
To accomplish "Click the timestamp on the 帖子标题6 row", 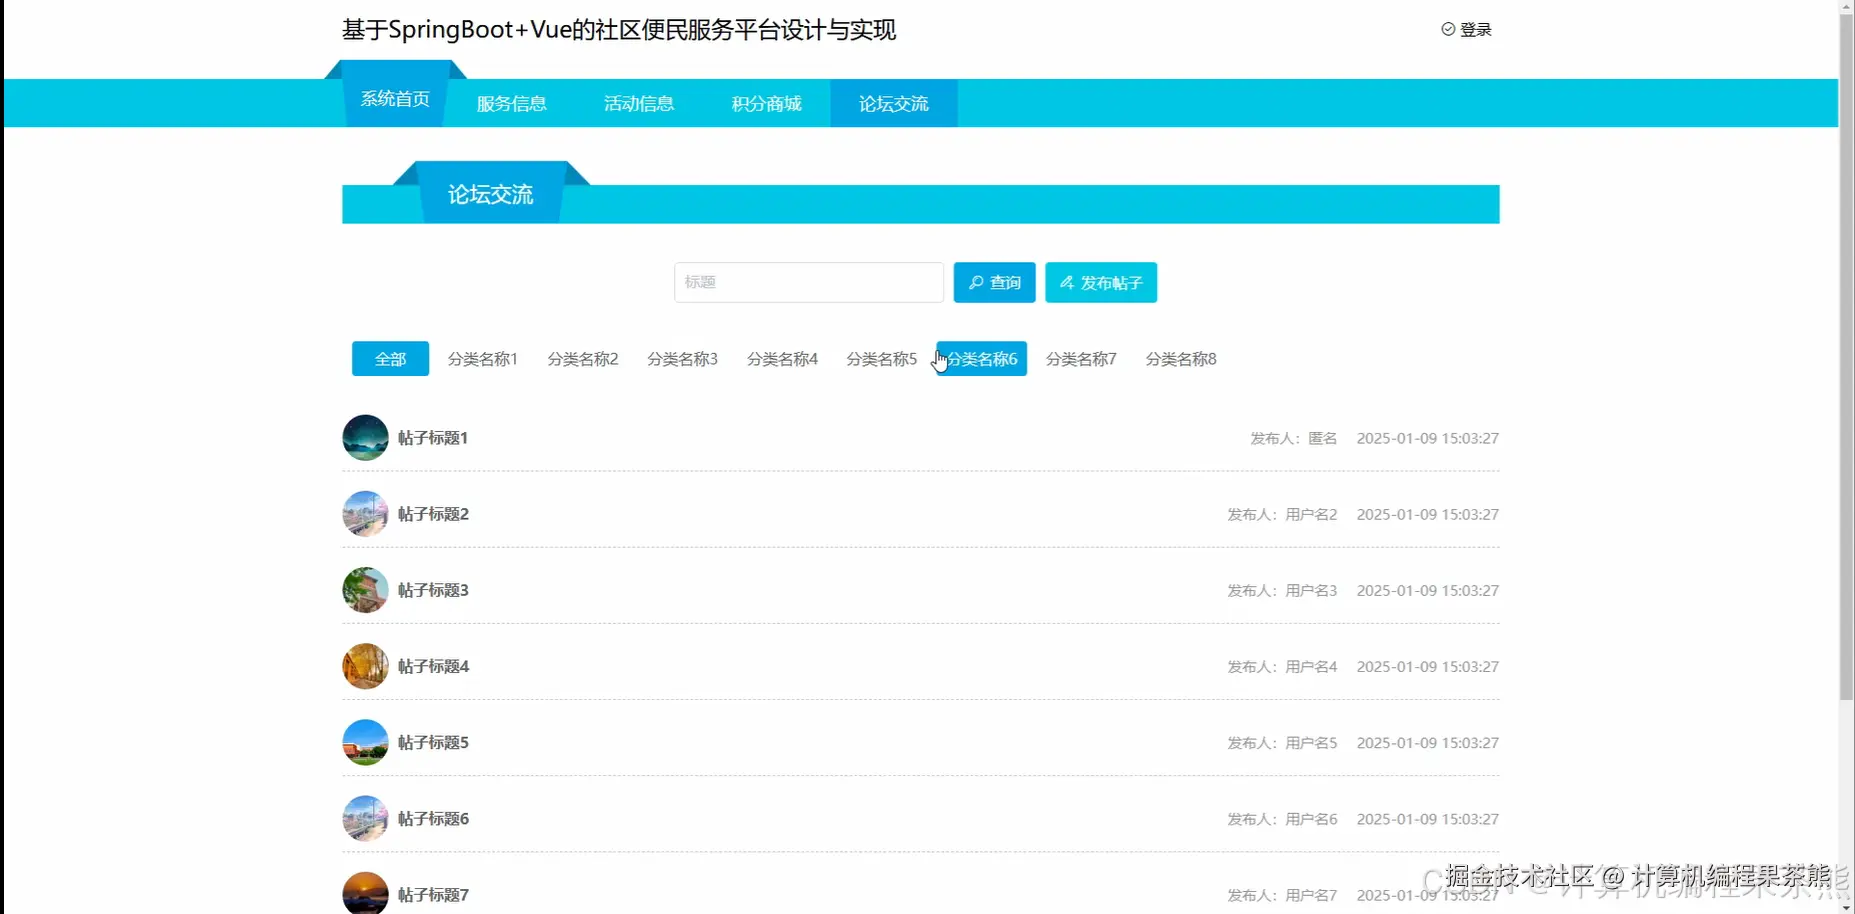I will coord(1428,818).
